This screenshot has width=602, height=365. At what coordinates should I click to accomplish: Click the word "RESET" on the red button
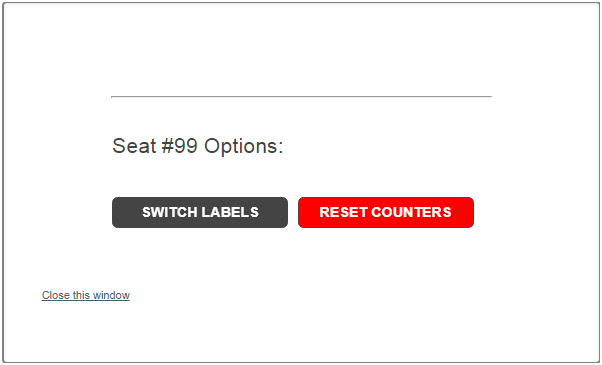[343, 212]
